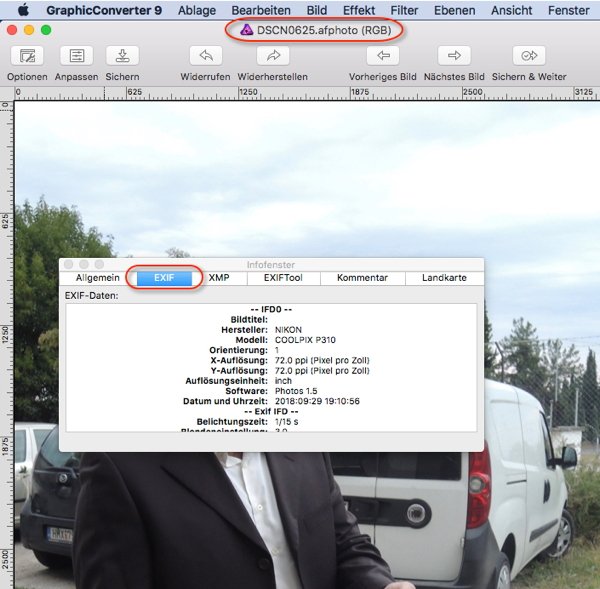The height and width of the screenshot is (589, 600).
Task: Switch to the XMP tab
Action: coord(219,278)
